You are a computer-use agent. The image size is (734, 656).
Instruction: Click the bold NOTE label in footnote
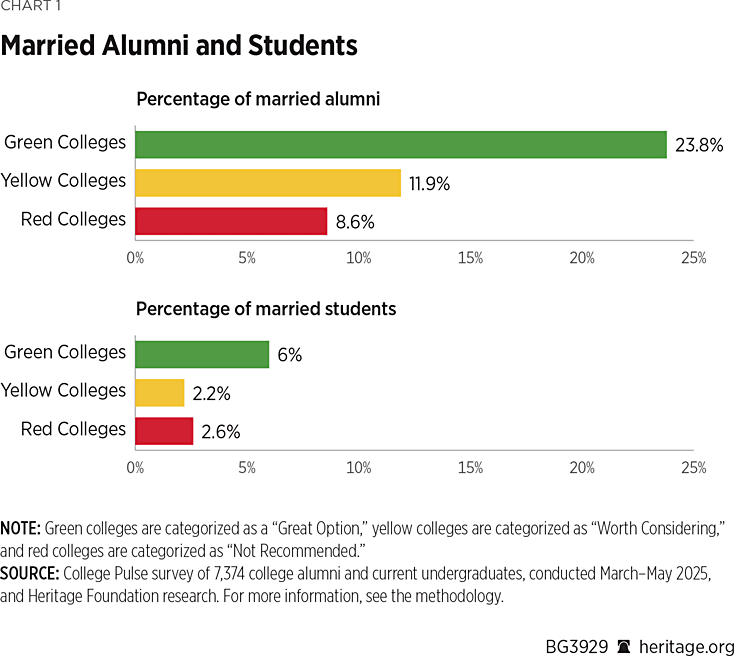(21, 527)
